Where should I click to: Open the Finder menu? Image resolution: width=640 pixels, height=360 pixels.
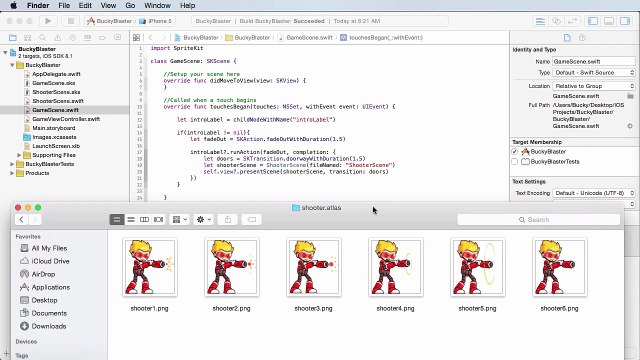38,5
